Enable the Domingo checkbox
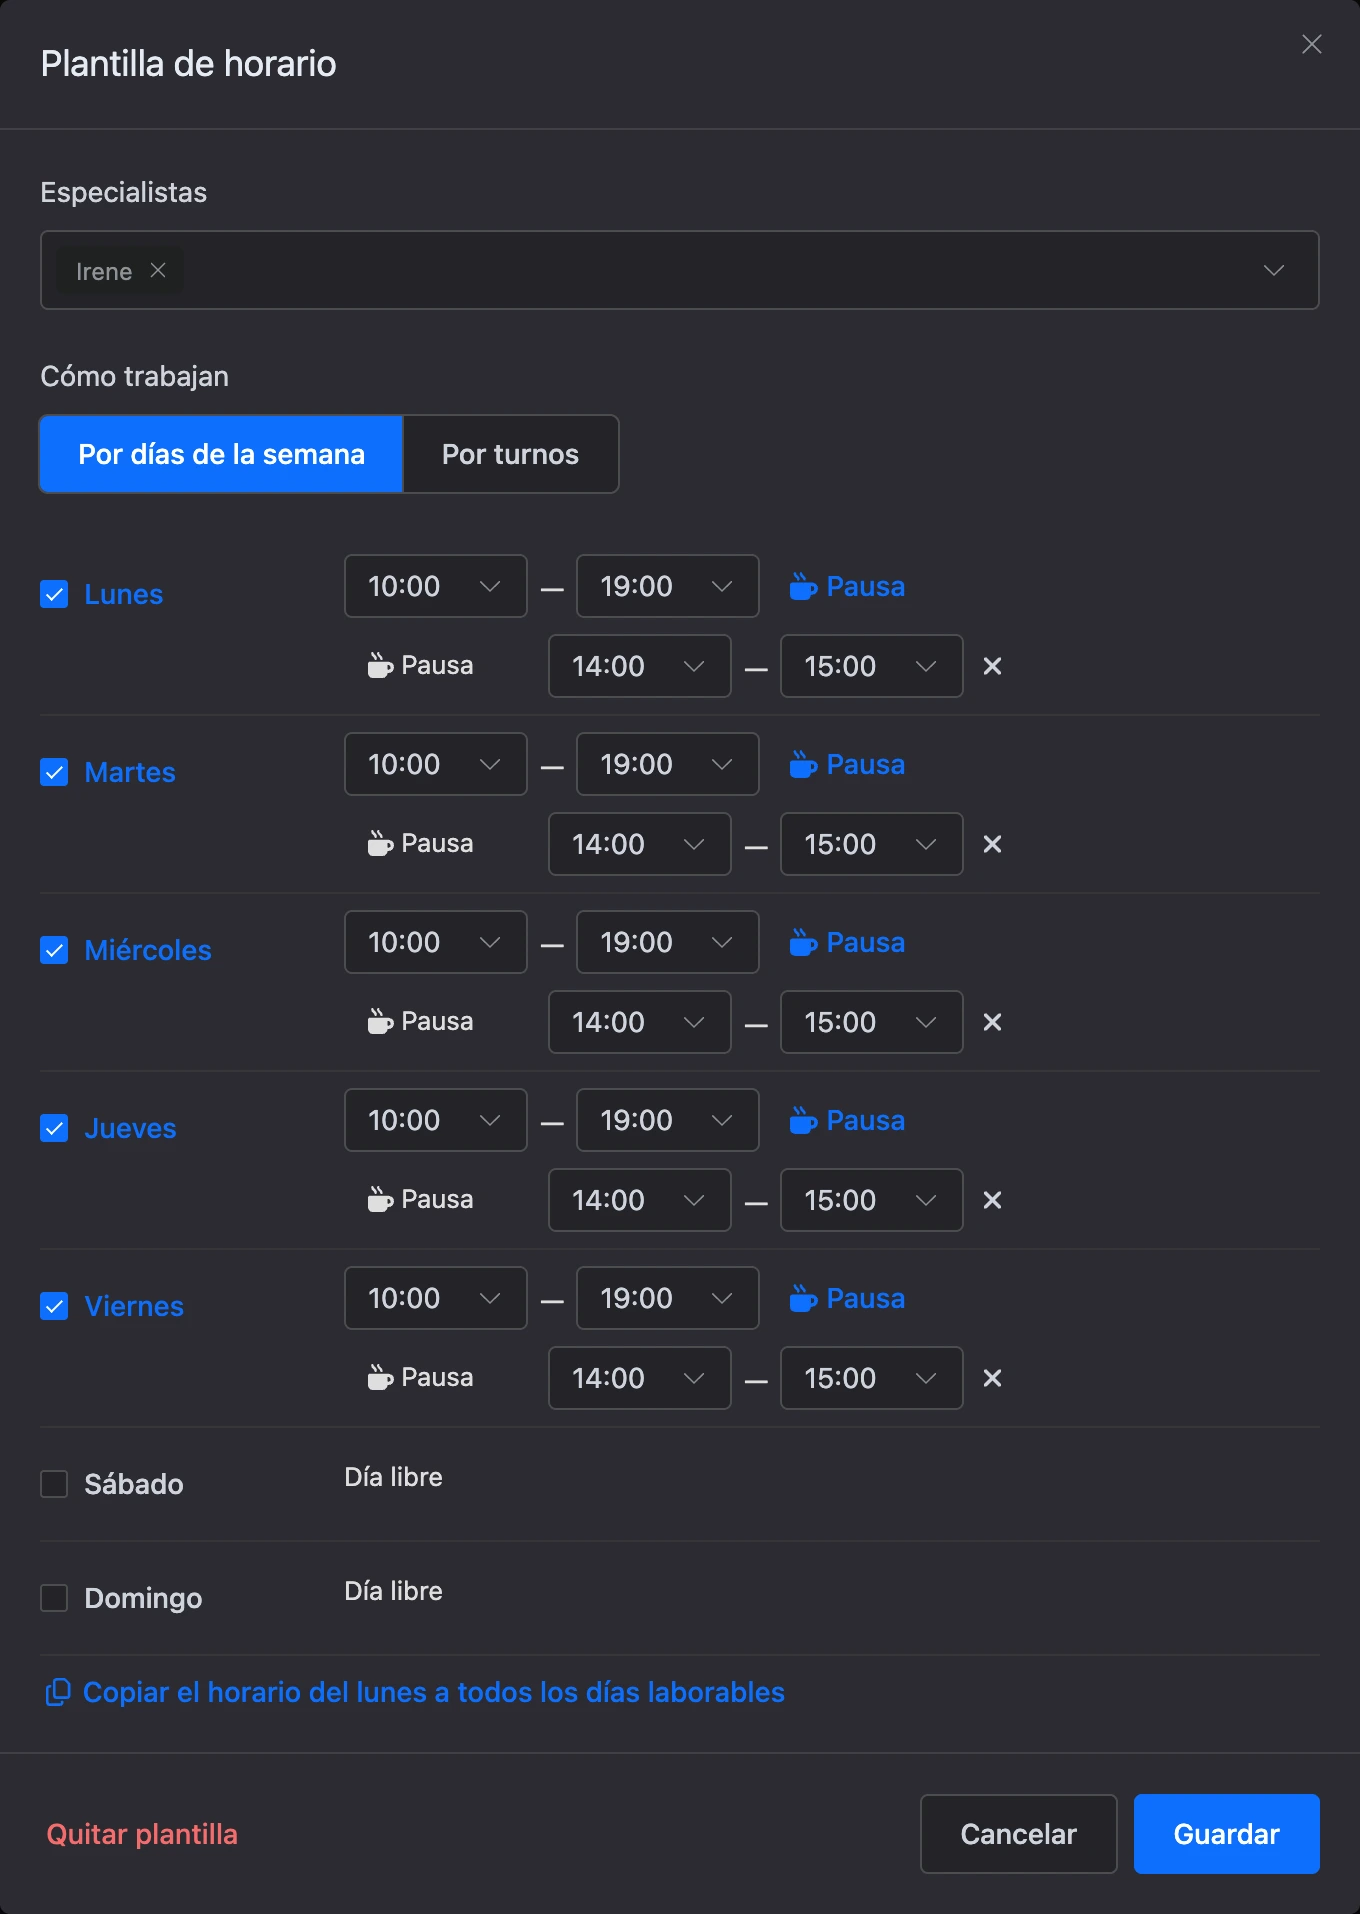 (54, 1598)
